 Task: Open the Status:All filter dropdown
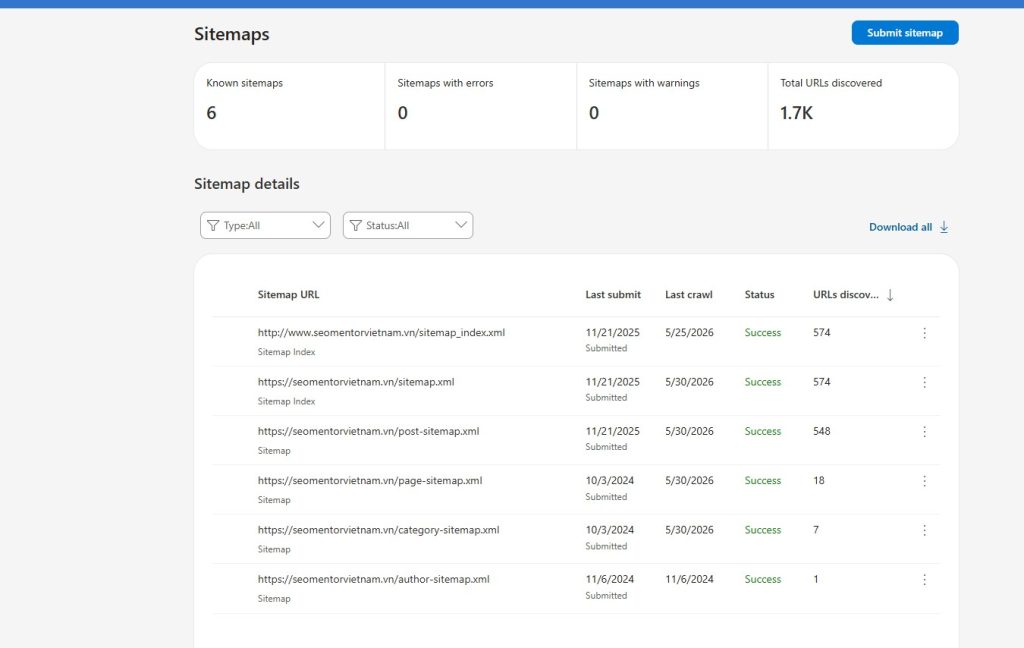coord(408,225)
